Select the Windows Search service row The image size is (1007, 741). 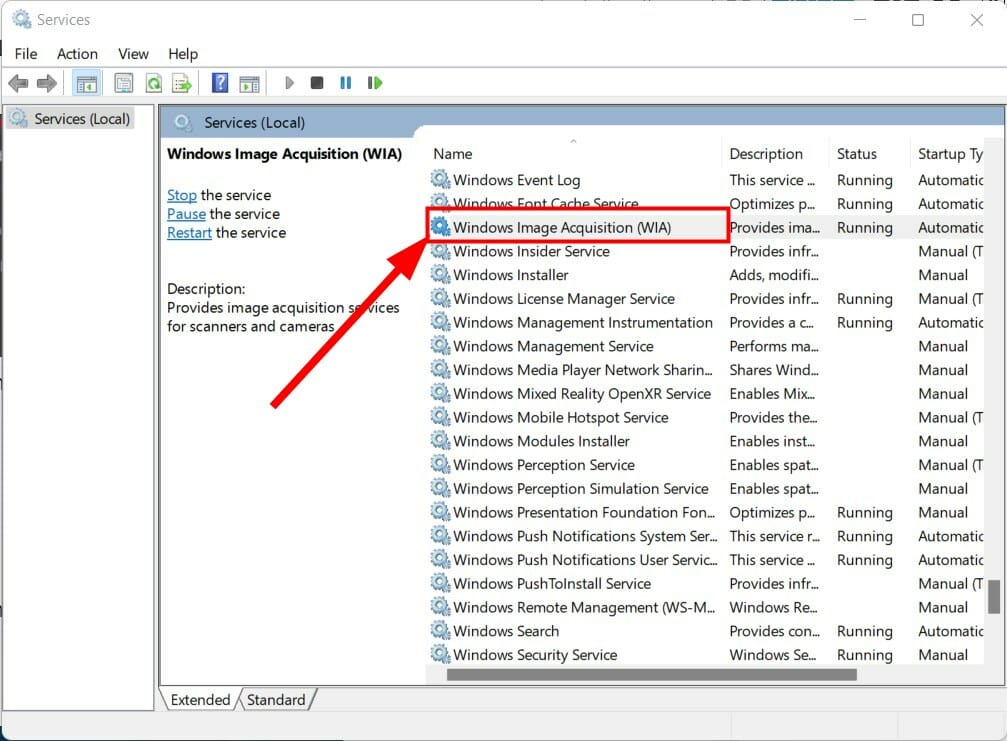pyautogui.click(x=506, y=631)
